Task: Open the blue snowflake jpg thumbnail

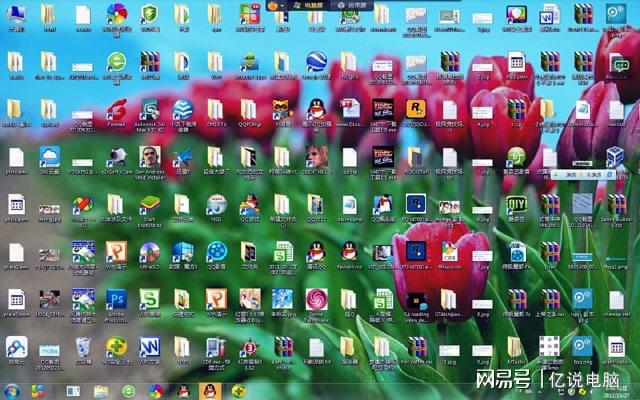Action: click(283, 299)
